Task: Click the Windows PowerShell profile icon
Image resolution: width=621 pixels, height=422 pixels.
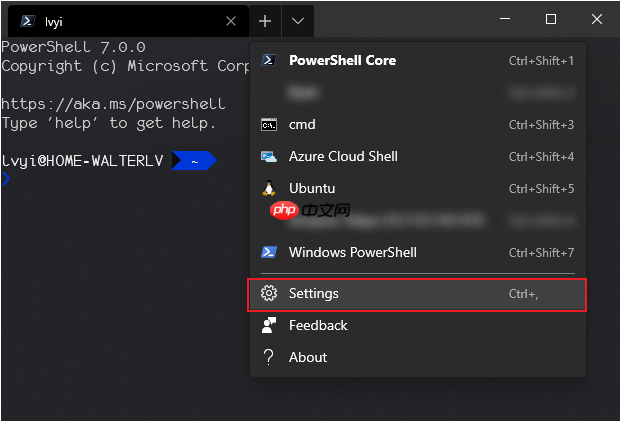Action: tap(268, 252)
